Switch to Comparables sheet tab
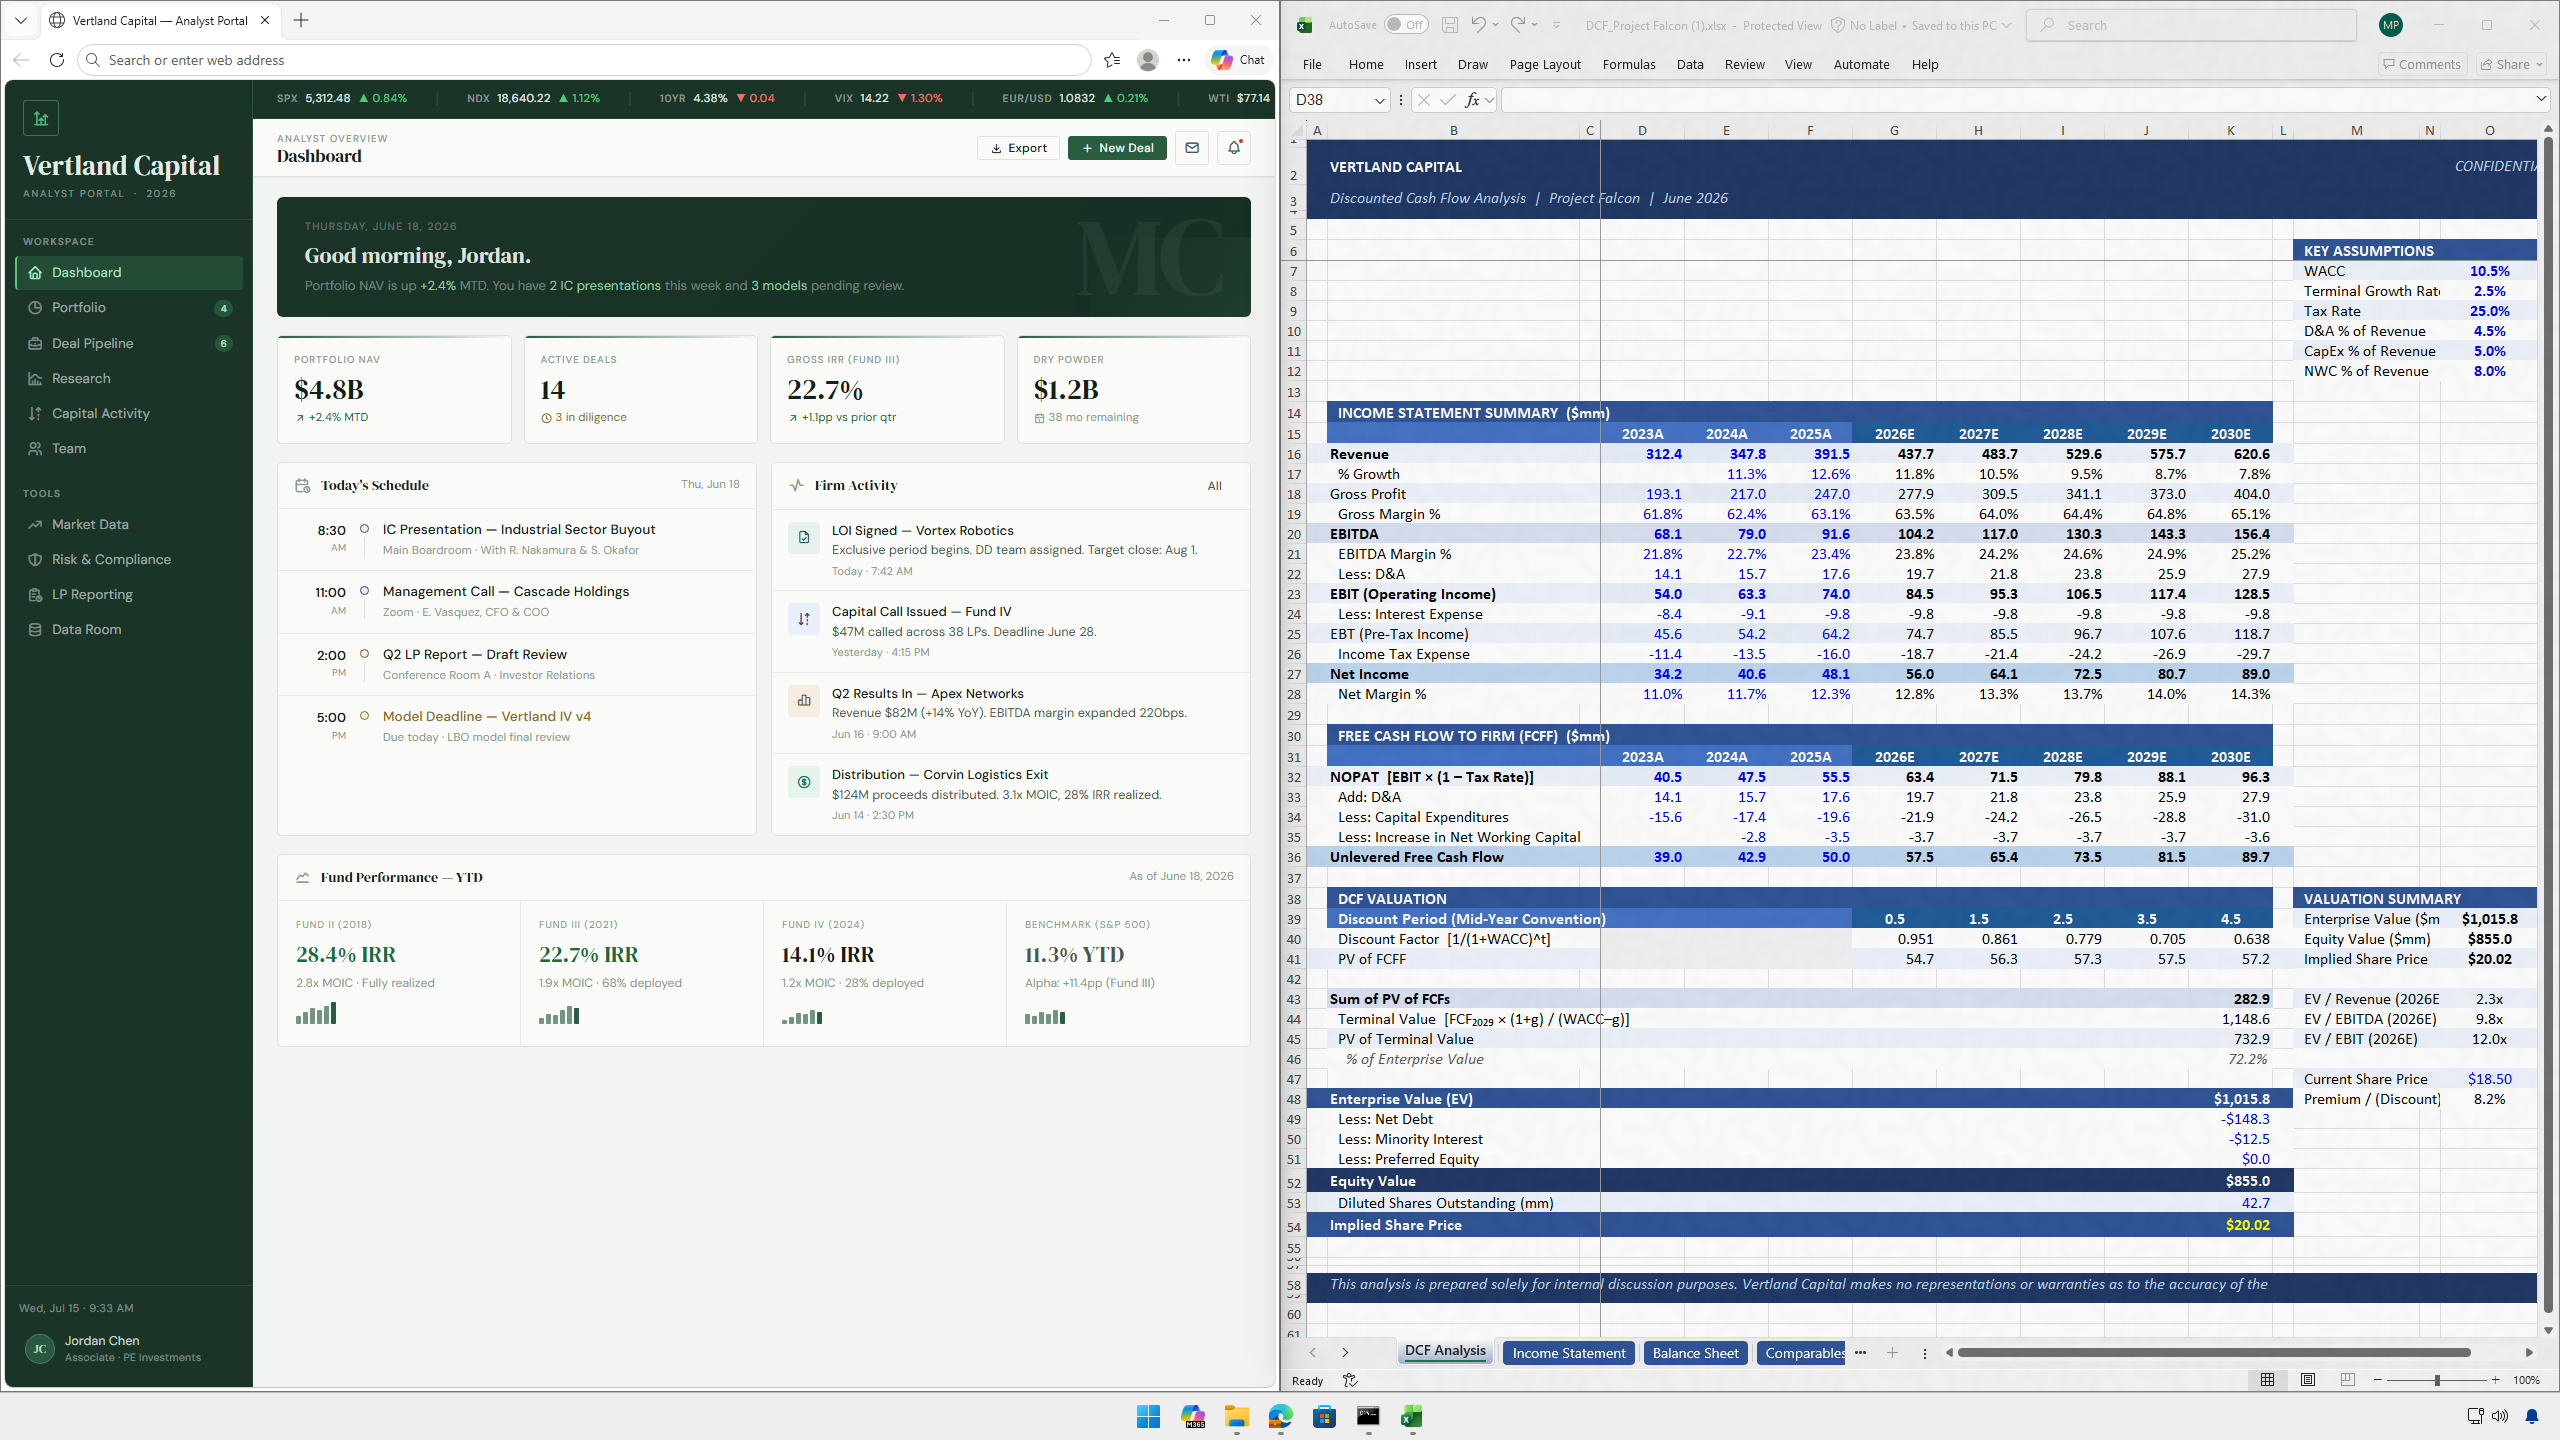This screenshot has width=2560, height=1440. click(1803, 1353)
